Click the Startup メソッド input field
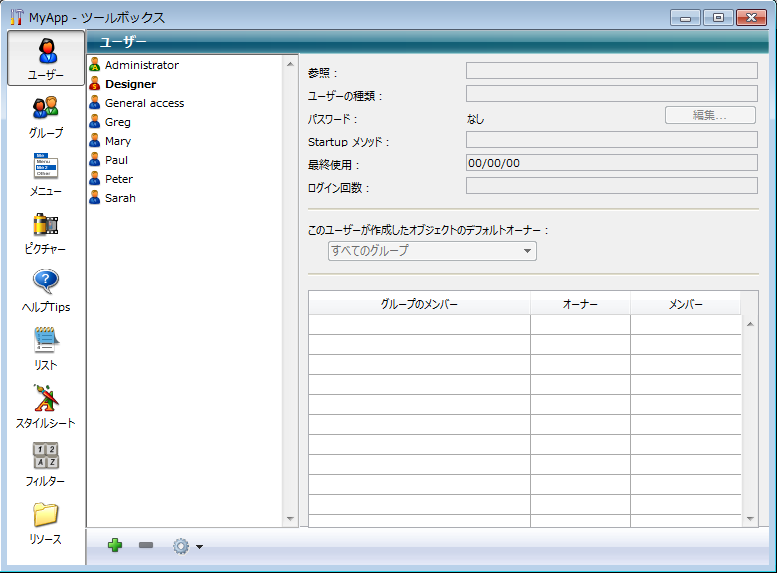 point(611,140)
